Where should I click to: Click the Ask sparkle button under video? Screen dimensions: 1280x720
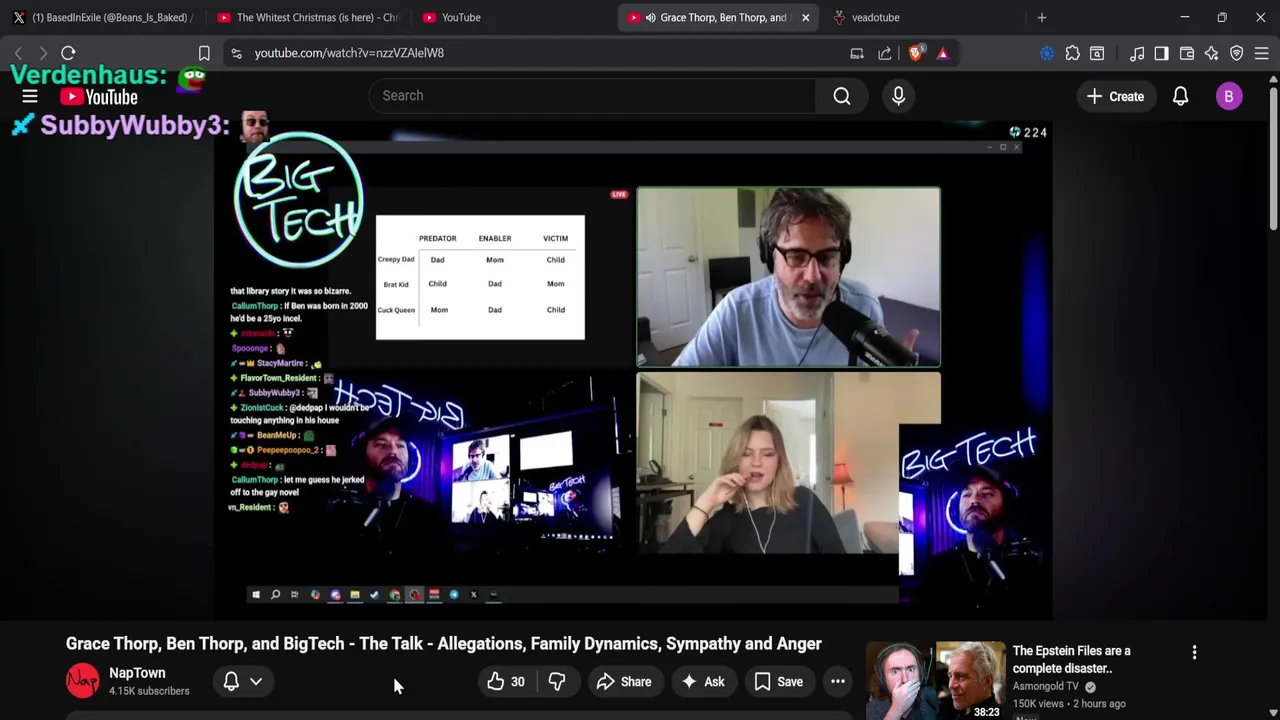(x=703, y=682)
